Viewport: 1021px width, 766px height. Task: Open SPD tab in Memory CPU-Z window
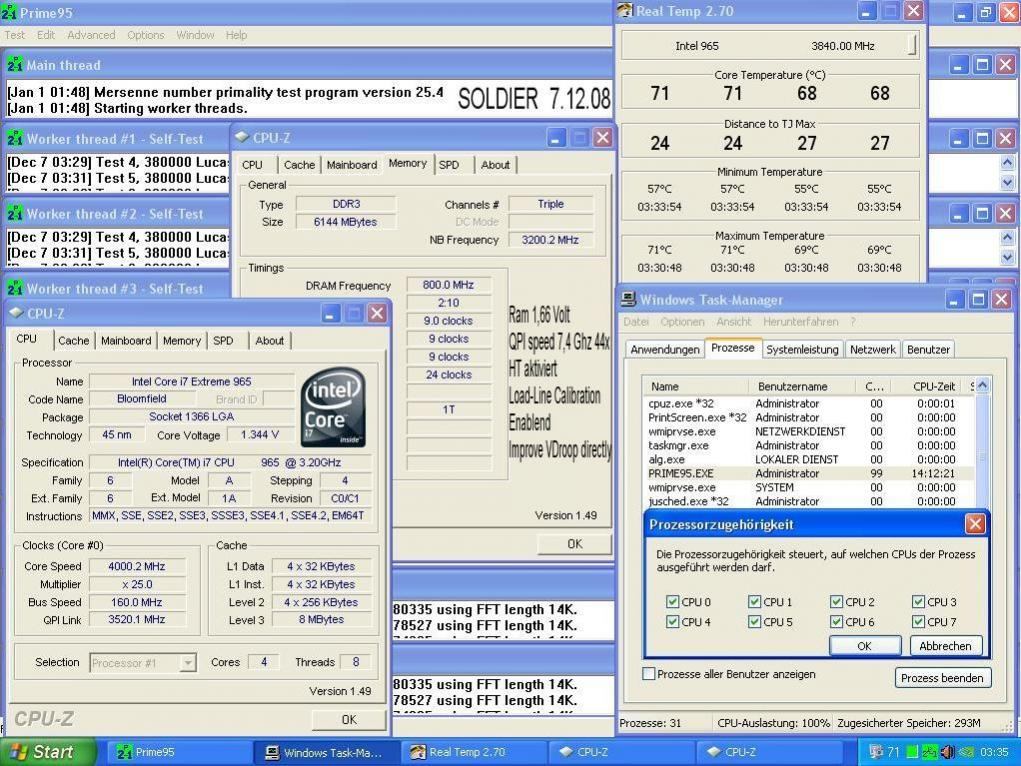[449, 165]
